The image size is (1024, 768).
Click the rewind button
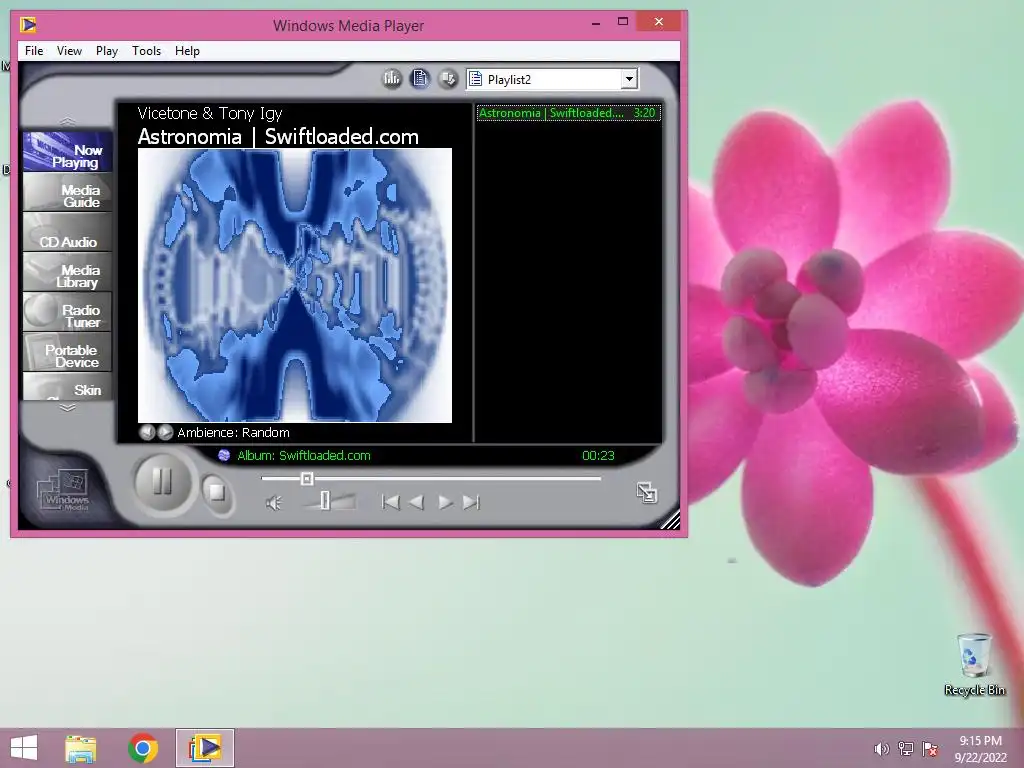(x=417, y=502)
